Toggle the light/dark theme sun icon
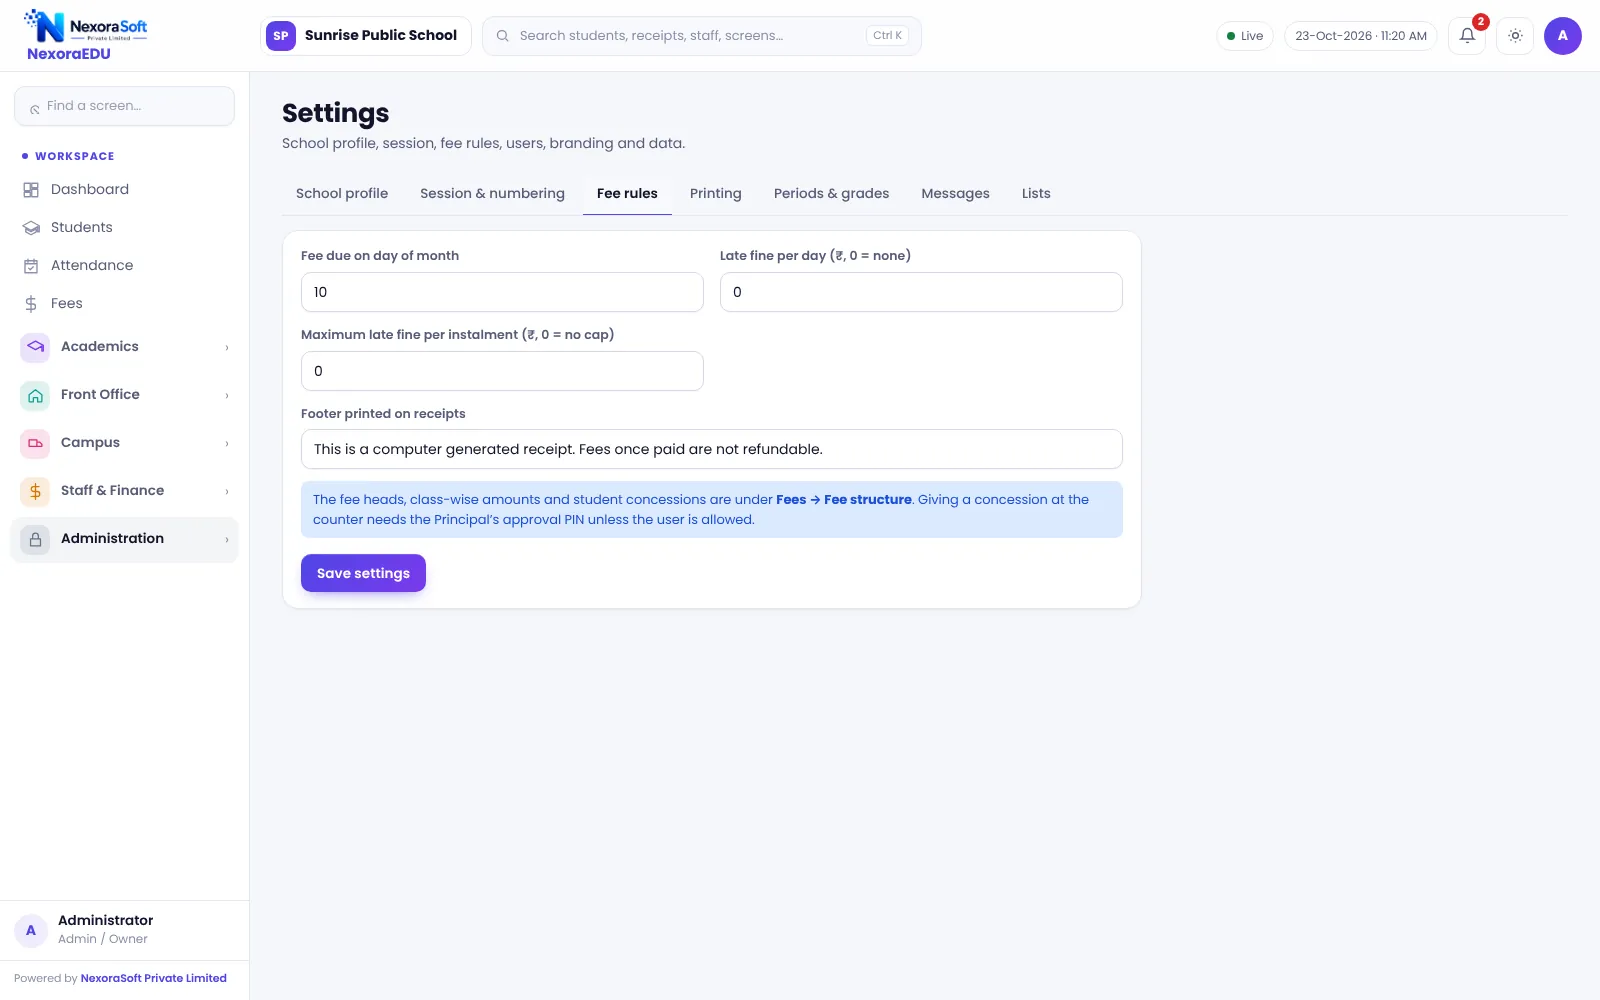The height and width of the screenshot is (1000, 1600). 1515,36
